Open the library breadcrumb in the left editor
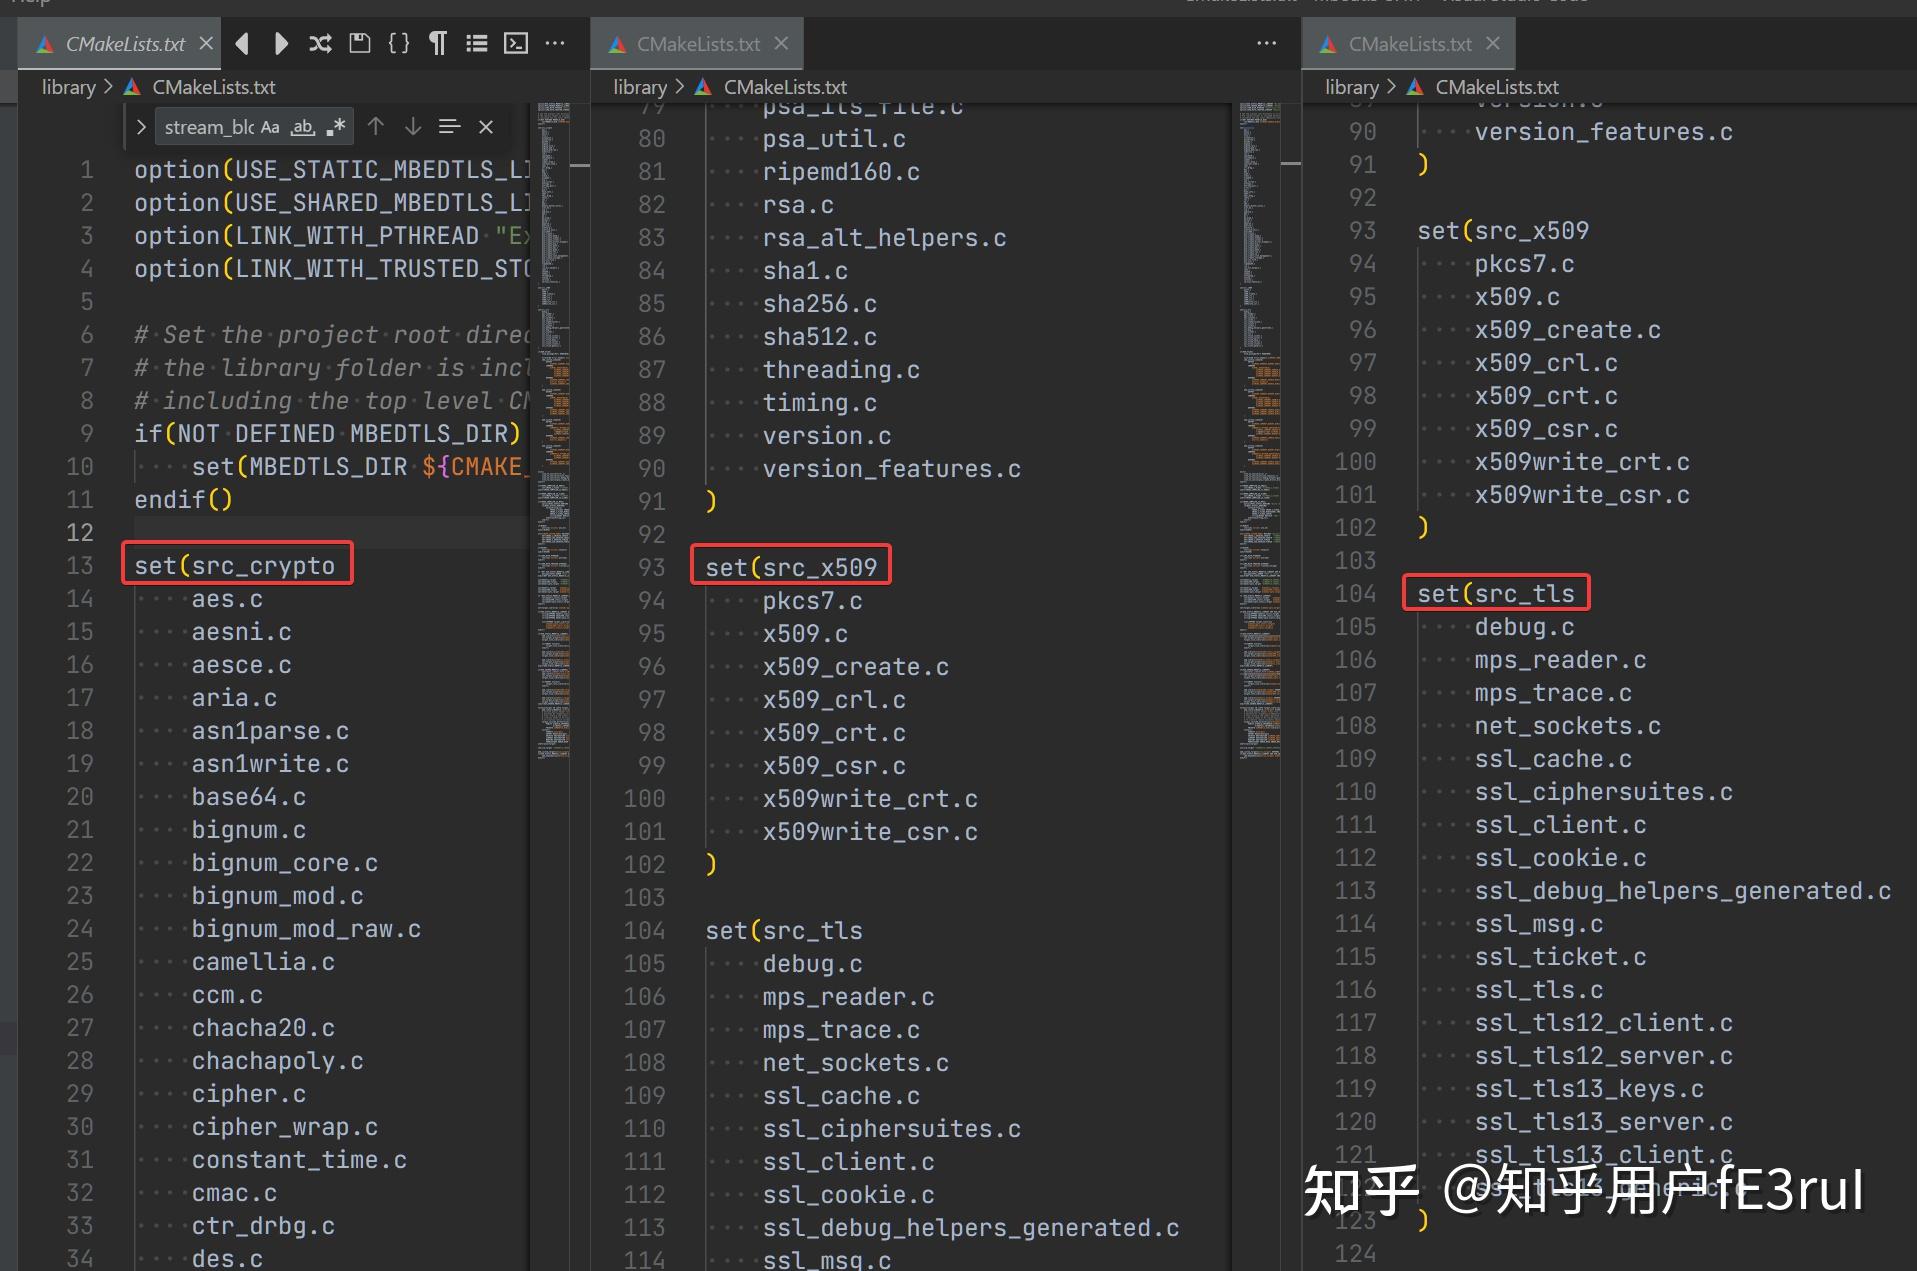1917x1271 pixels. [x=67, y=87]
